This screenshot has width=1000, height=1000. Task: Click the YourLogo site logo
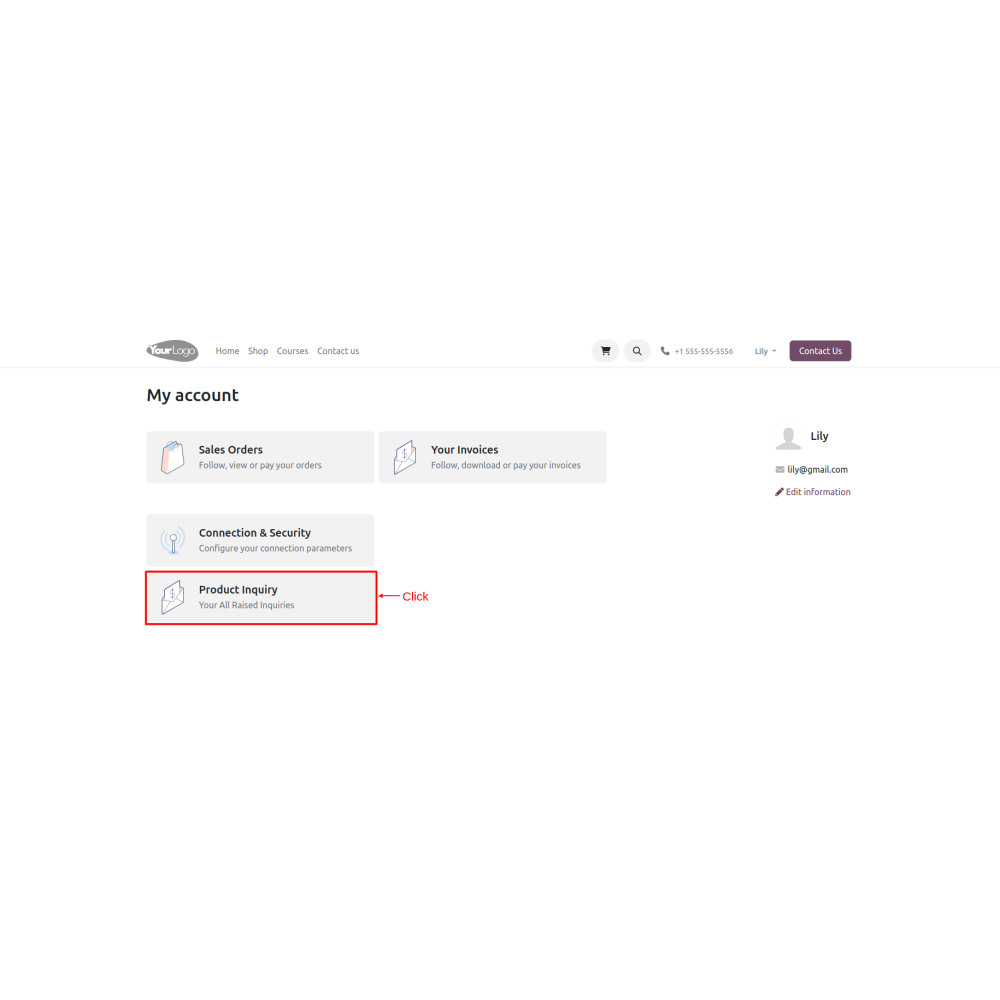[172, 351]
